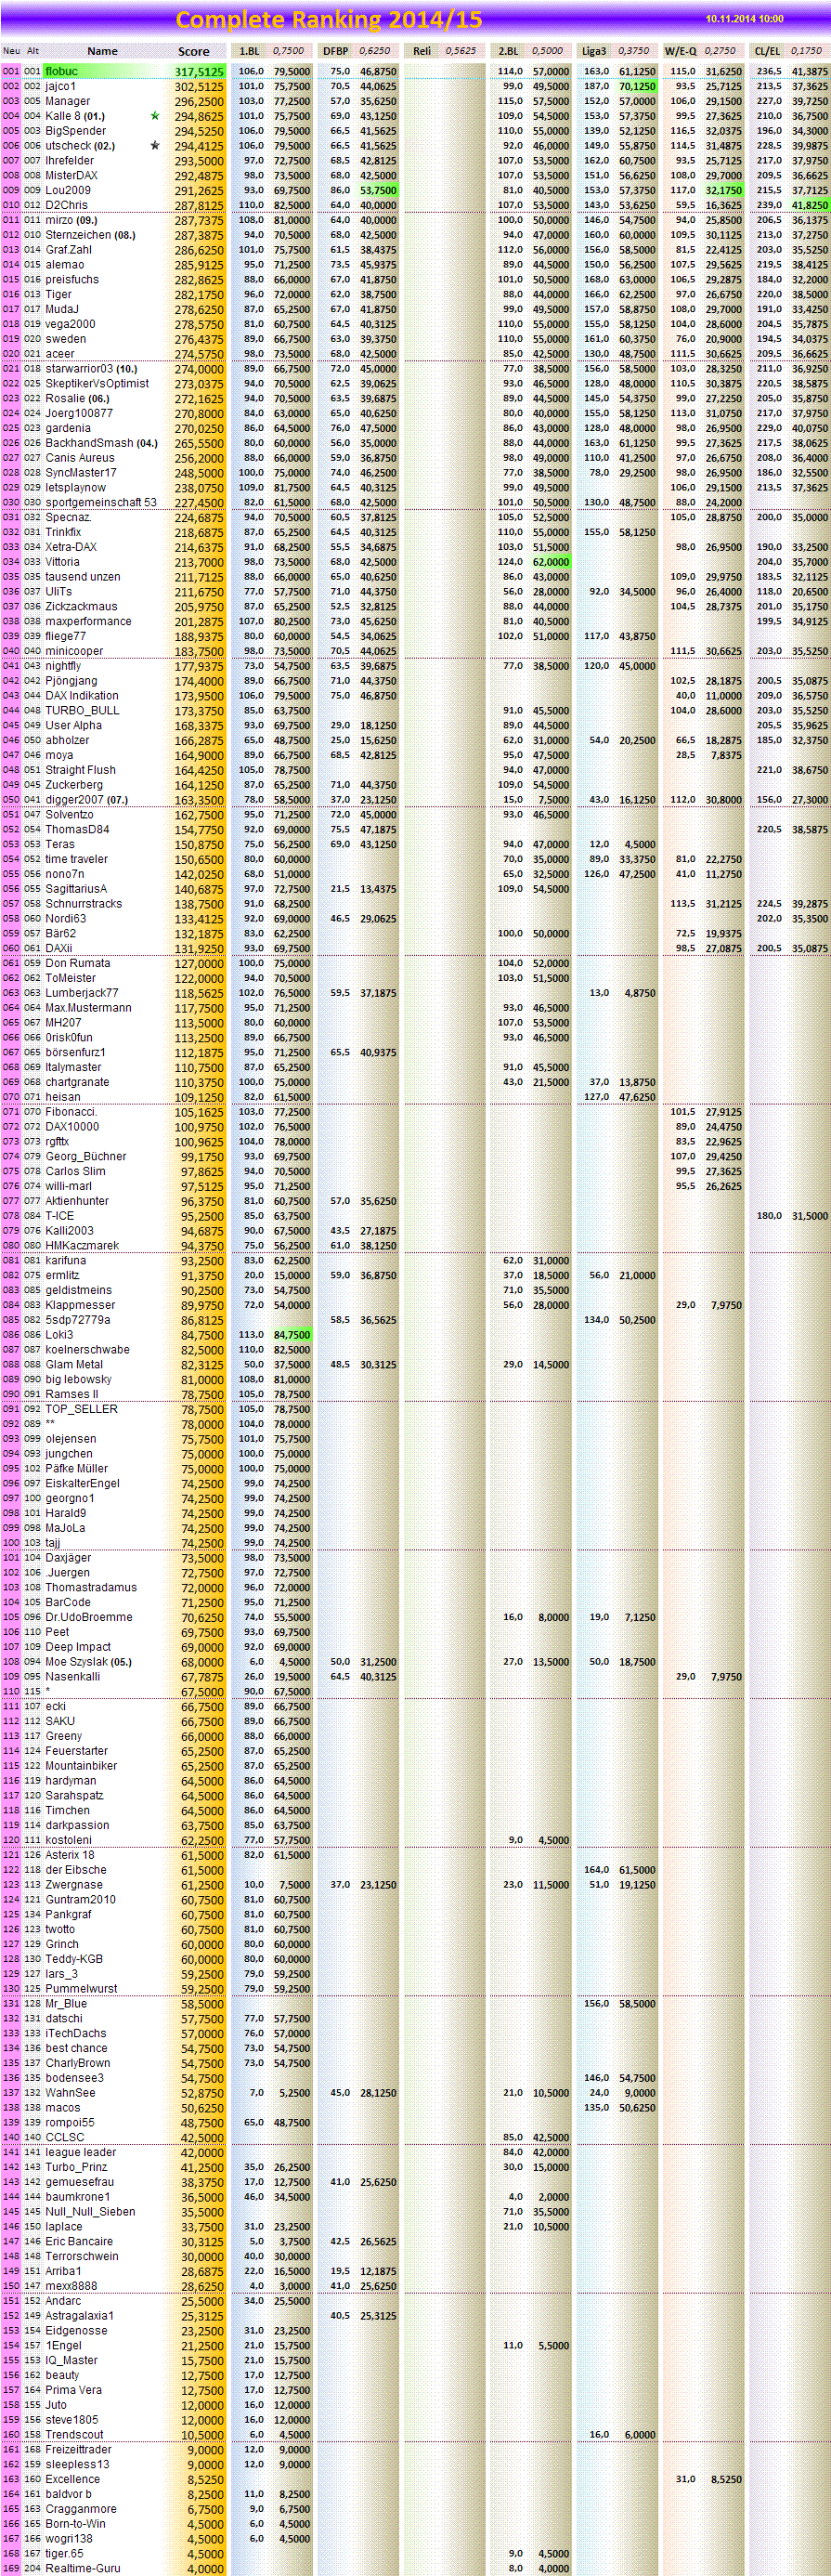Select the player name 'league leader'

81,2152
